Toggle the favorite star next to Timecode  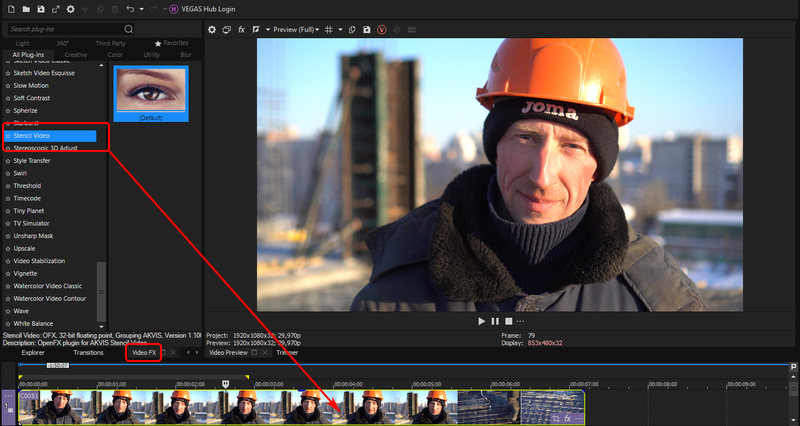tap(8, 198)
